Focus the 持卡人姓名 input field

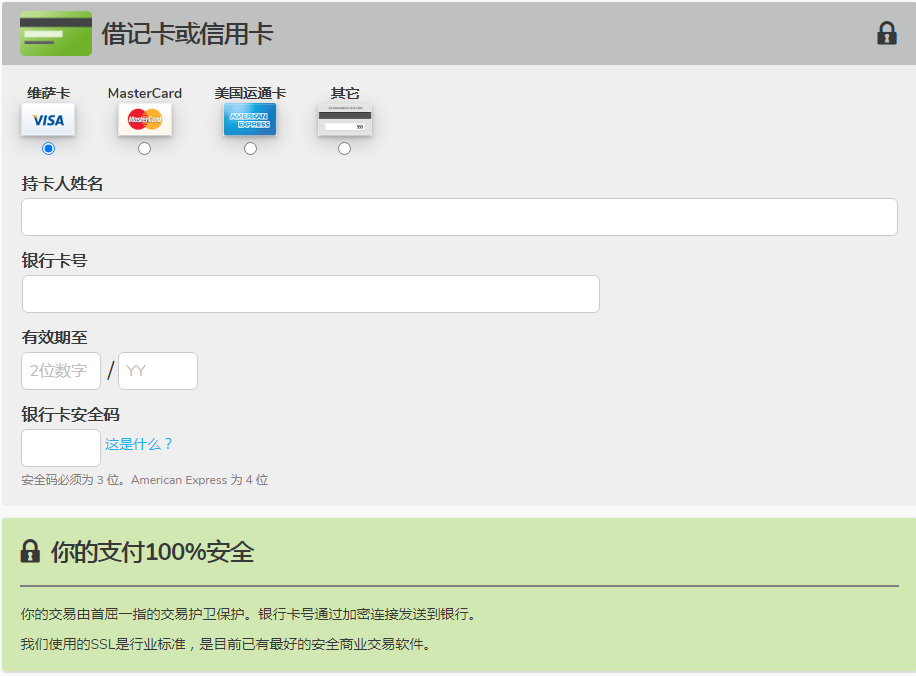(x=459, y=217)
